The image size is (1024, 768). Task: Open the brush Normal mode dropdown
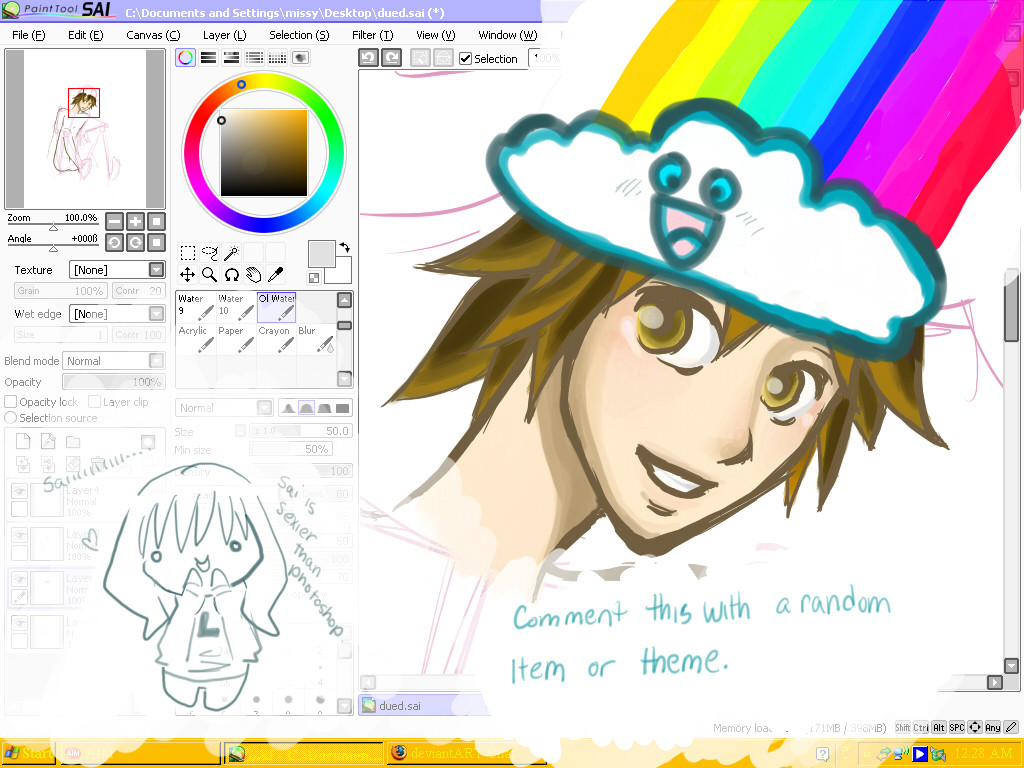click(224, 408)
